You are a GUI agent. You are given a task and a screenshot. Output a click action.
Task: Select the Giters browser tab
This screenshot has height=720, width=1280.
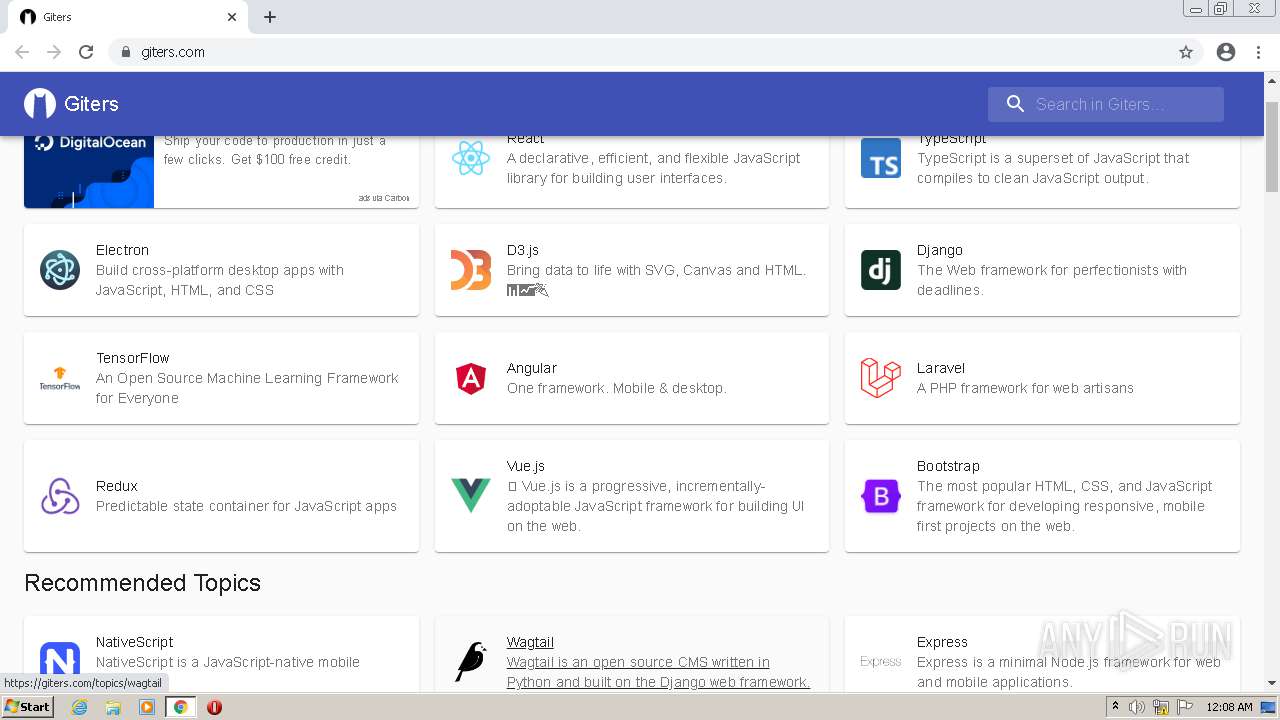point(128,17)
